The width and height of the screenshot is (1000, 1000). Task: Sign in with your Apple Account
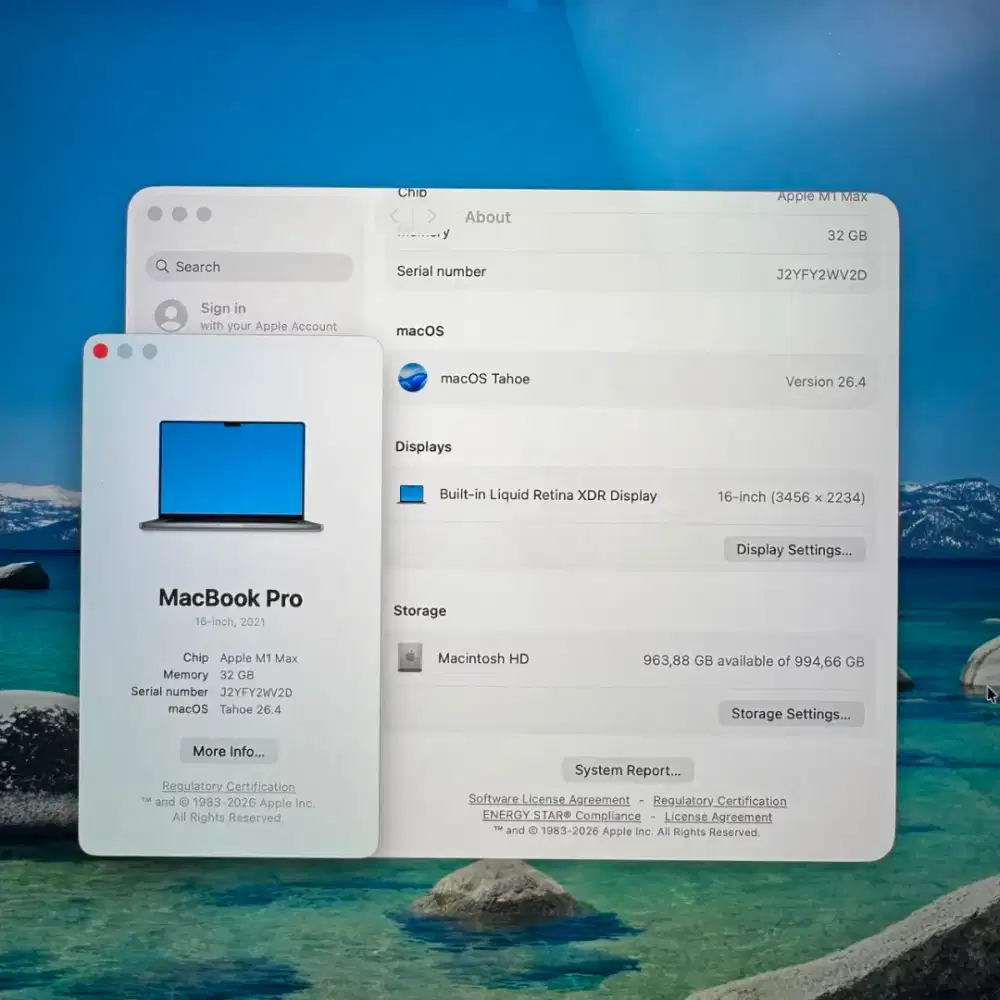tap(247, 316)
